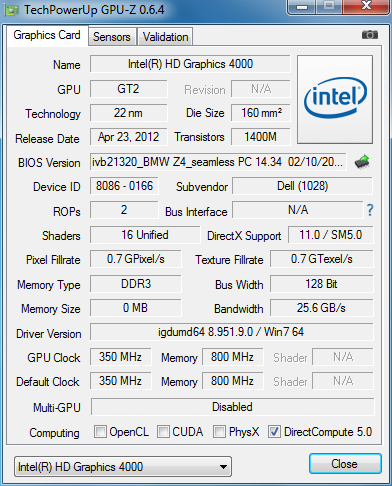Click the BIOS save chip icon

click(x=362, y=162)
